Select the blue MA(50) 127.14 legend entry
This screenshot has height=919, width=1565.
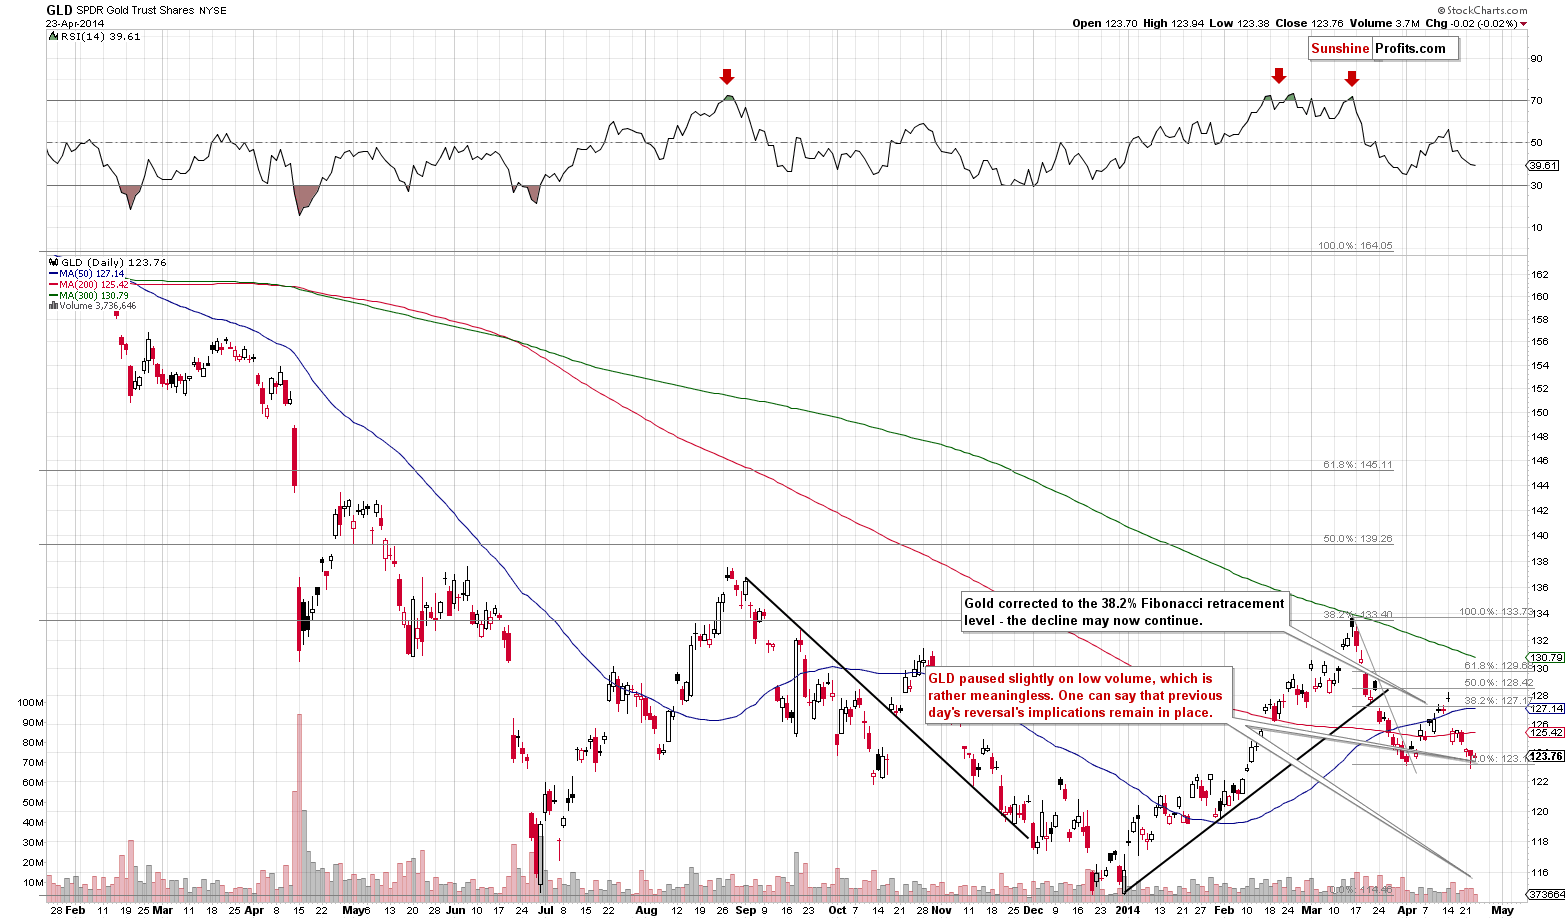[86, 273]
